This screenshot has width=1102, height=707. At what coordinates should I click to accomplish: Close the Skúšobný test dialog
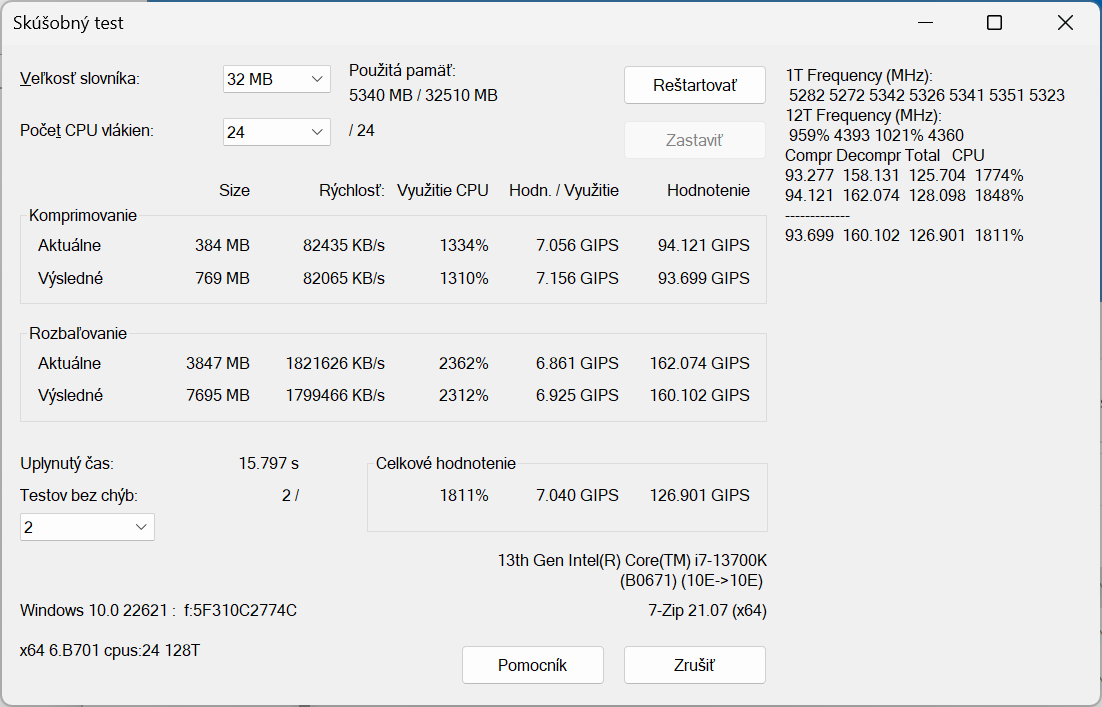tap(1065, 23)
